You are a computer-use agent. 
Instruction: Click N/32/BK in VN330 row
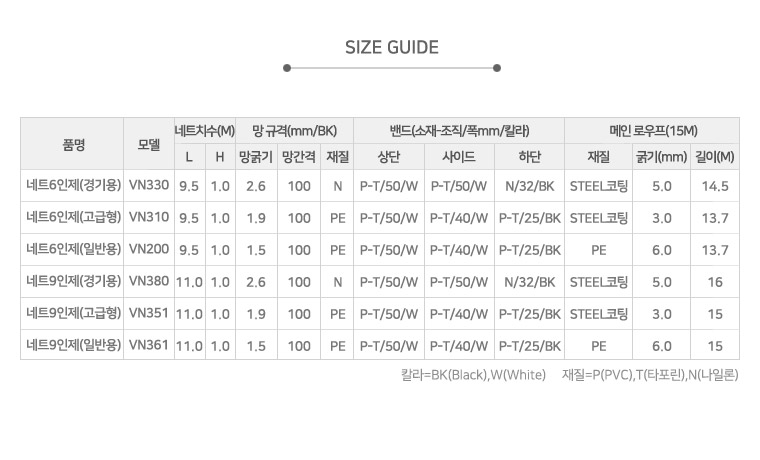point(529,186)
